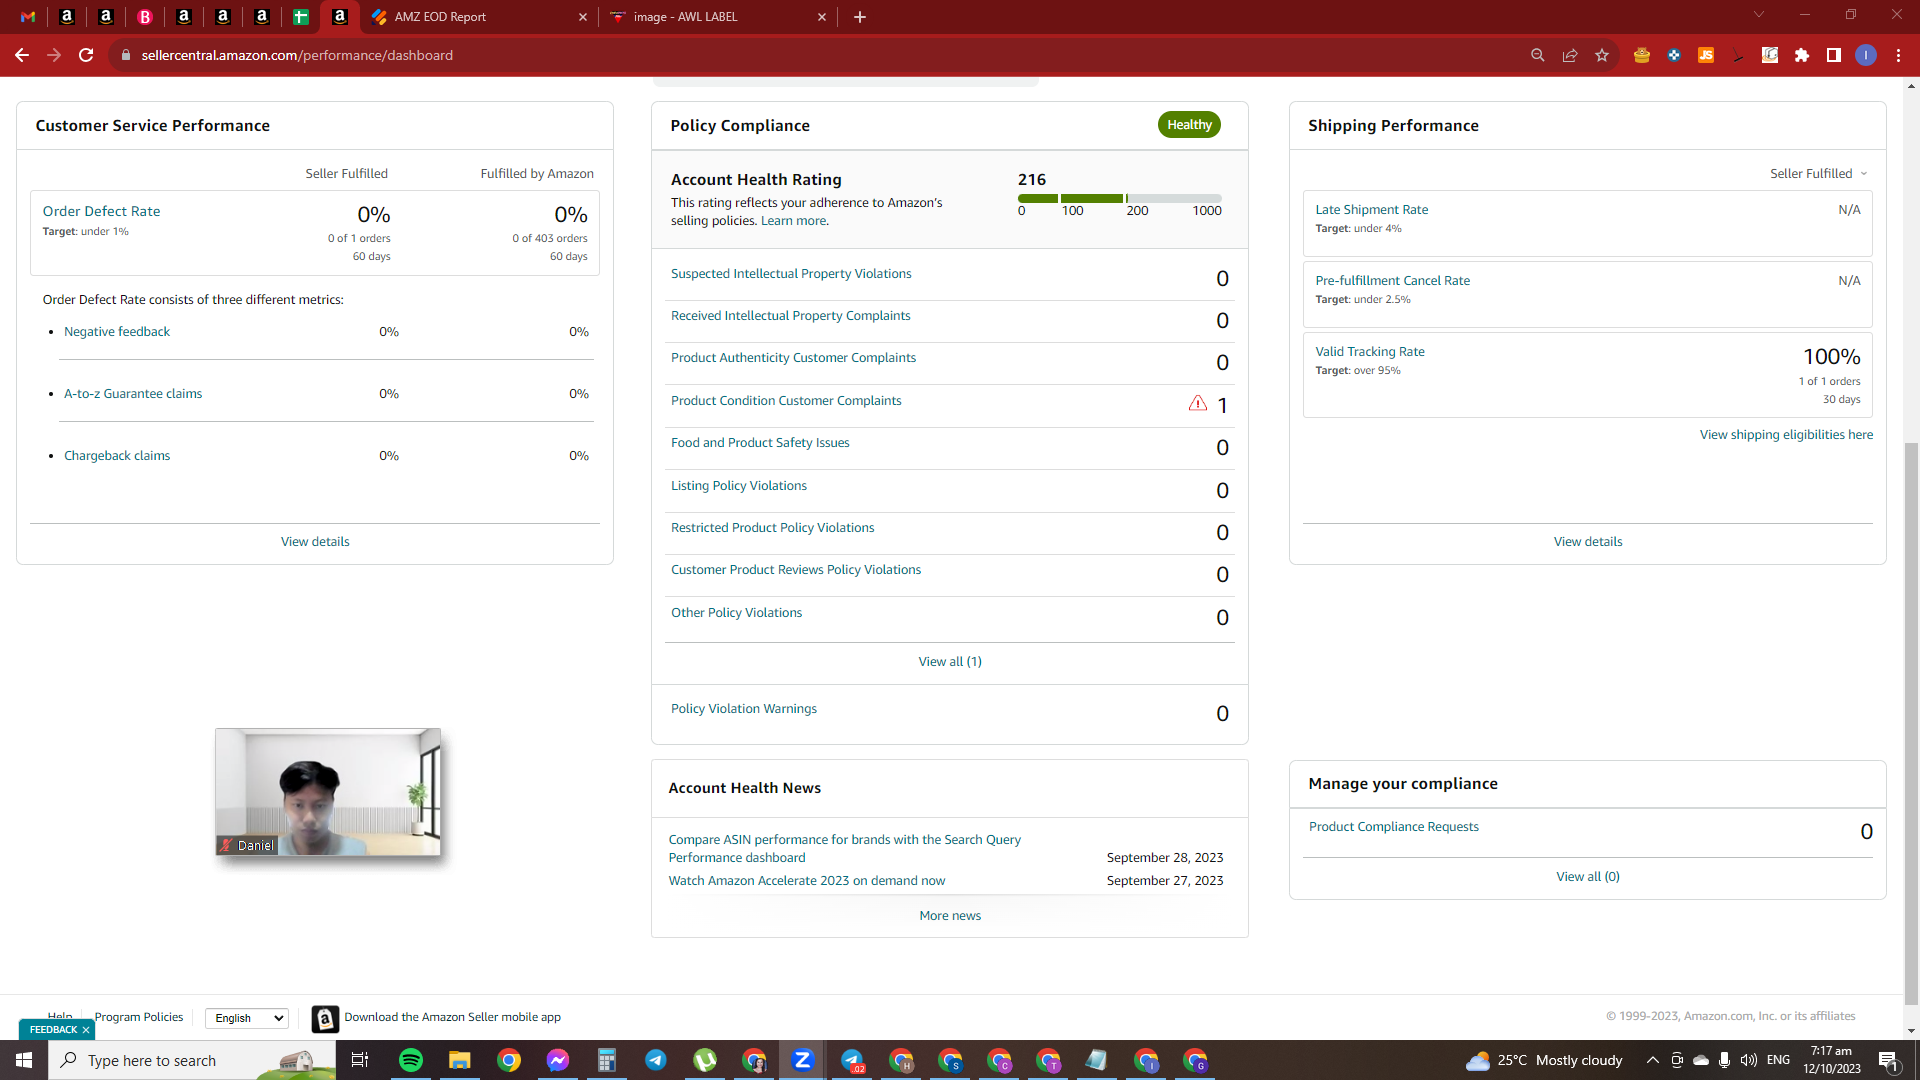Open Calculator from the taskbar
1920x1080 pixels.
(x=607, y=1060)
